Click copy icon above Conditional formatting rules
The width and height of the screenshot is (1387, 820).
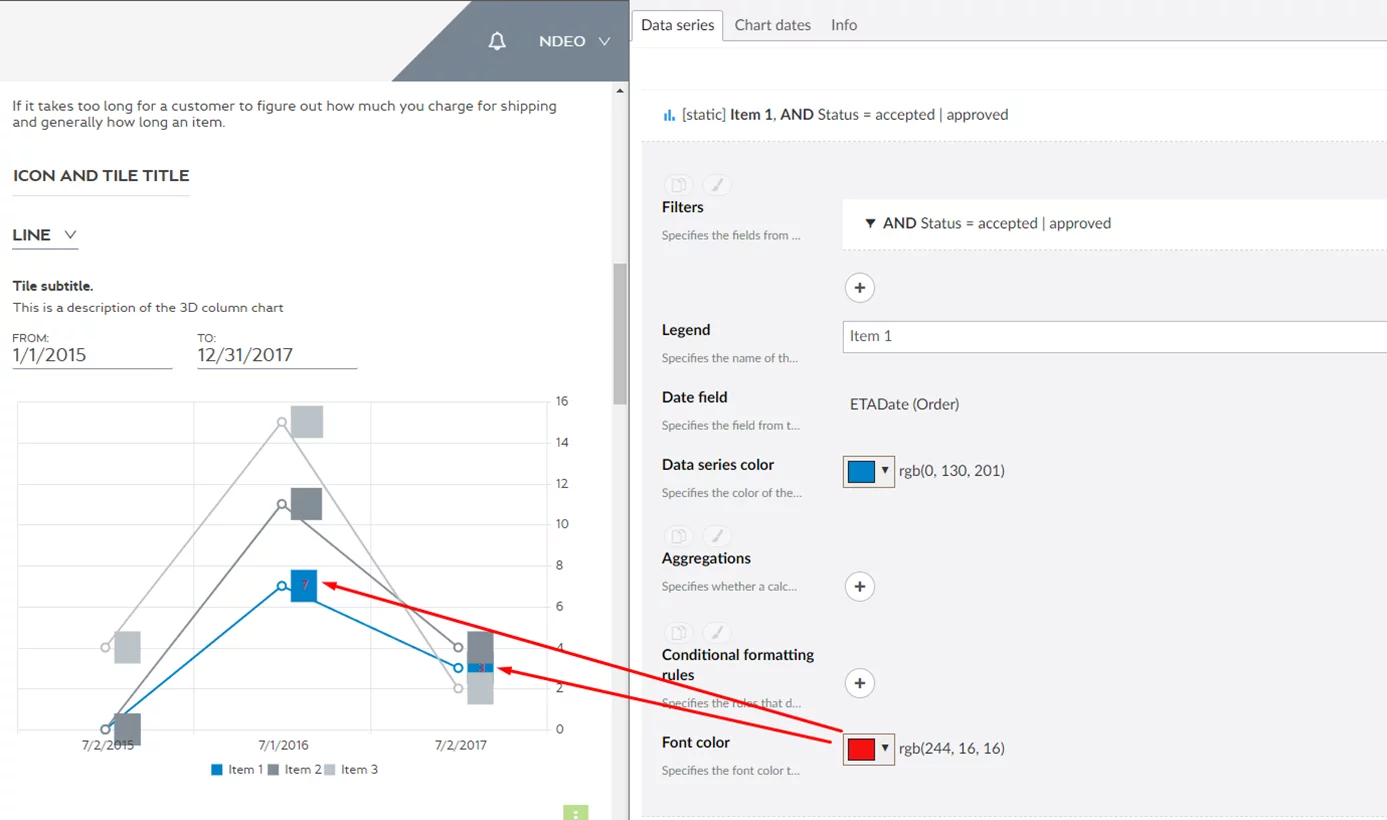pos(678,633)
